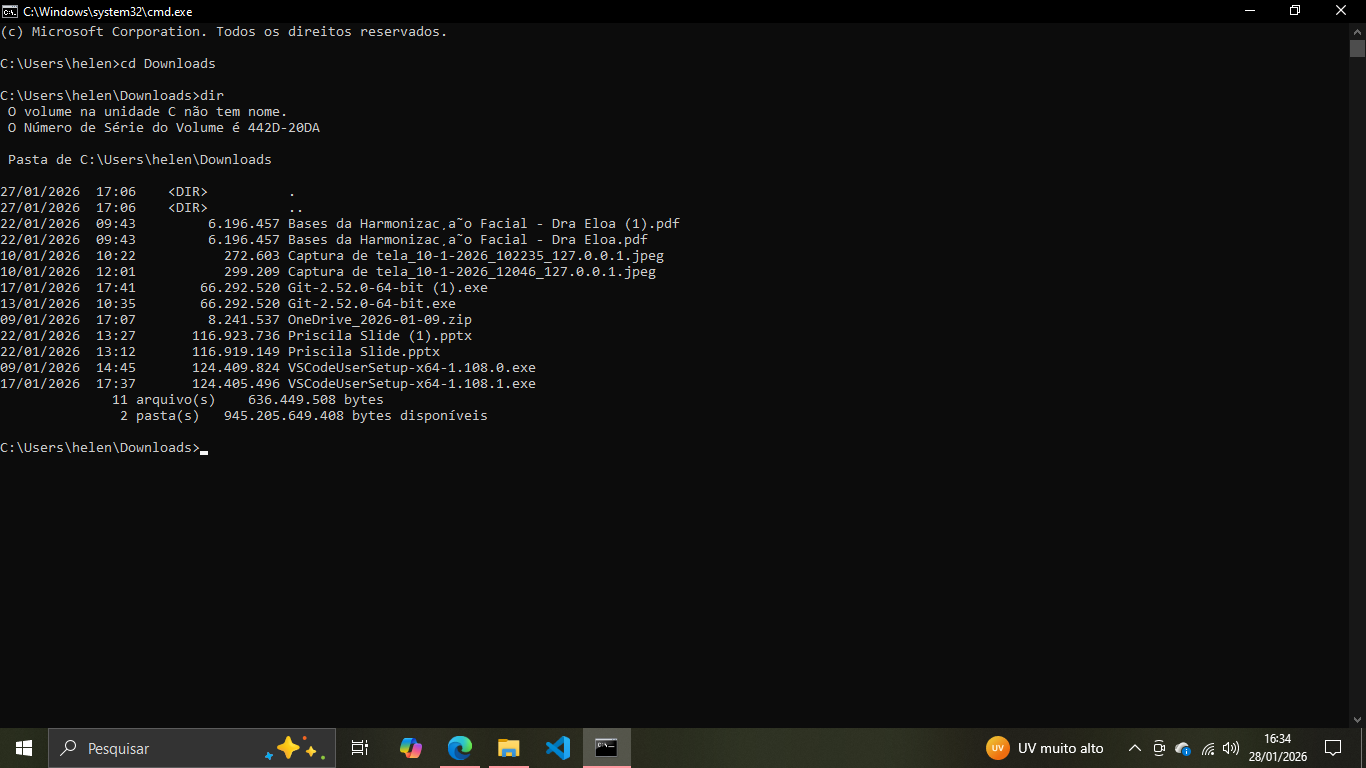Image resolution: width=1366 pixels, height=768 pixels.
Task: Open the volume speaker control
Action: [1231, 748]
